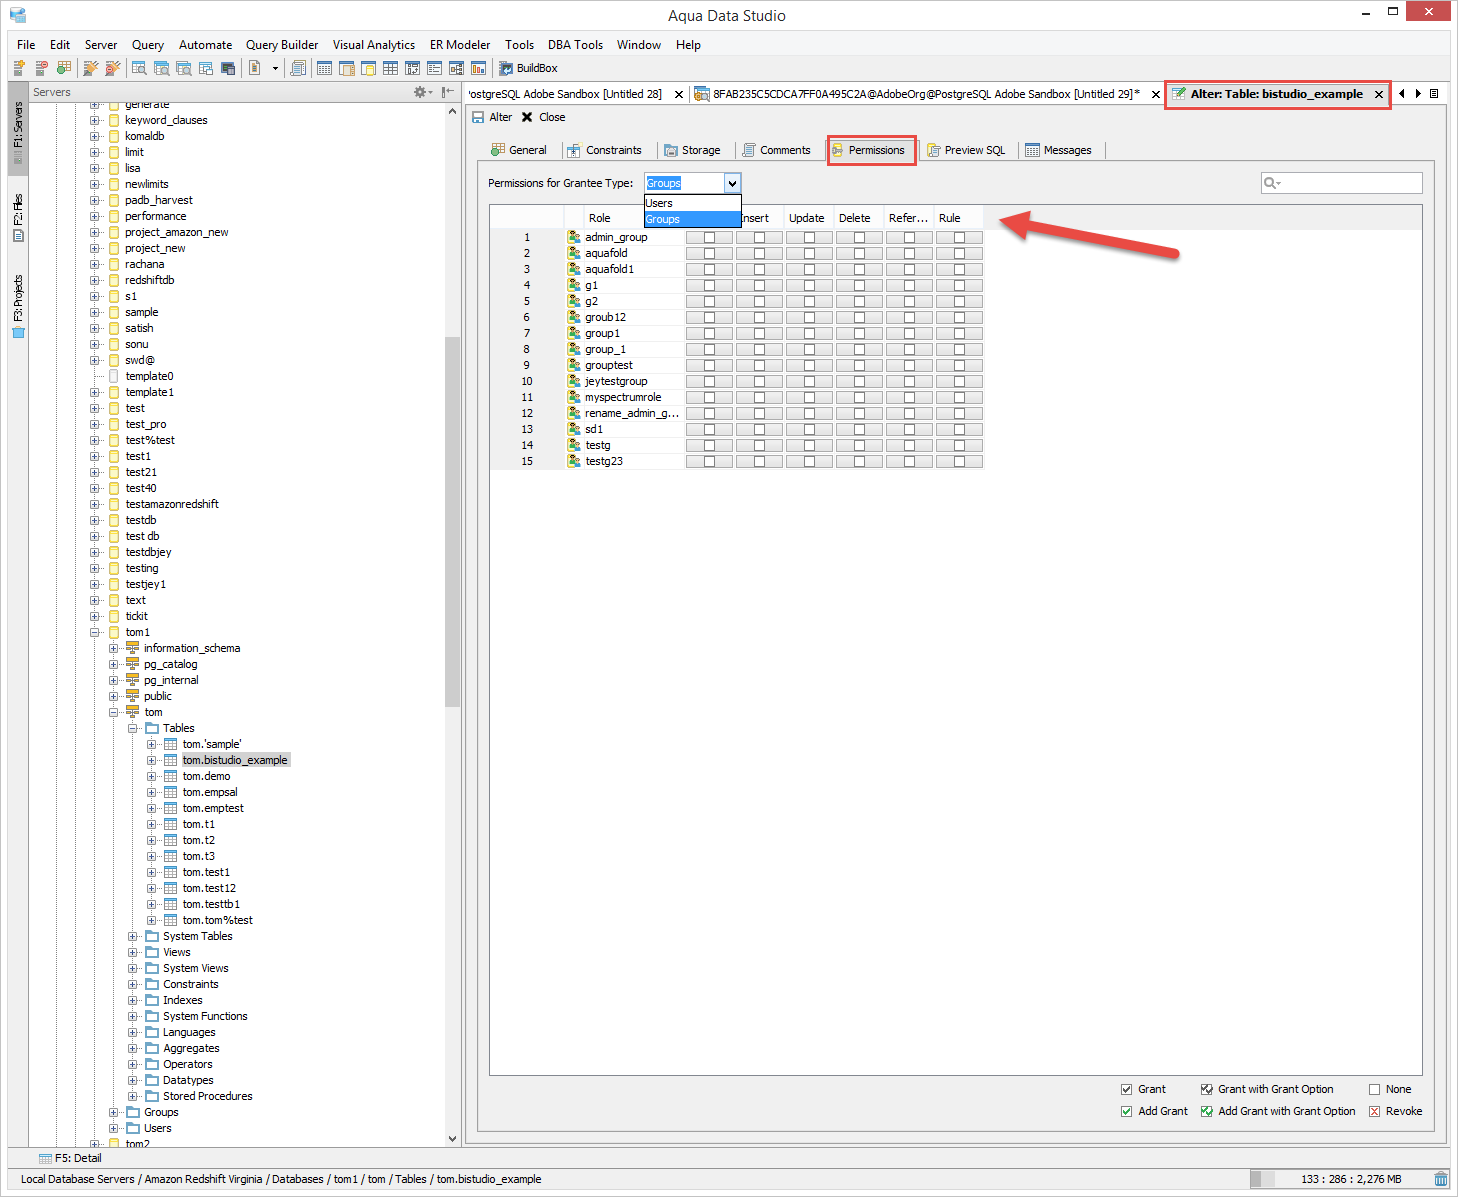Click the F5: Detail panel icon
The width and height of the screenshot is (1458, 1197).
[45, 1158]
